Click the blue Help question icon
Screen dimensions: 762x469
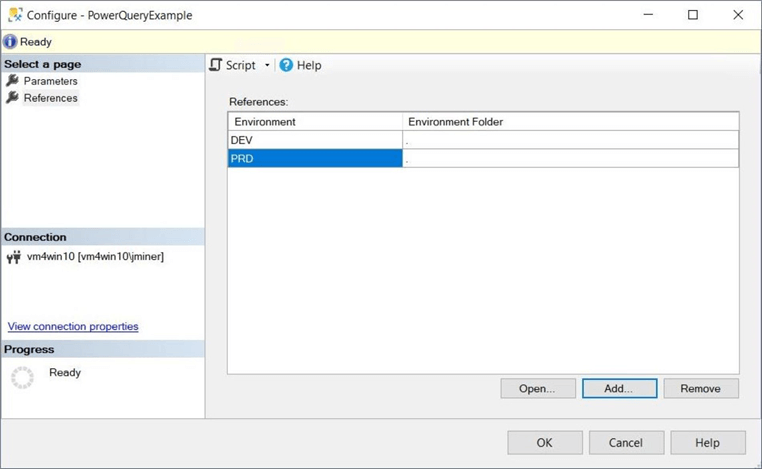point(286,65)
